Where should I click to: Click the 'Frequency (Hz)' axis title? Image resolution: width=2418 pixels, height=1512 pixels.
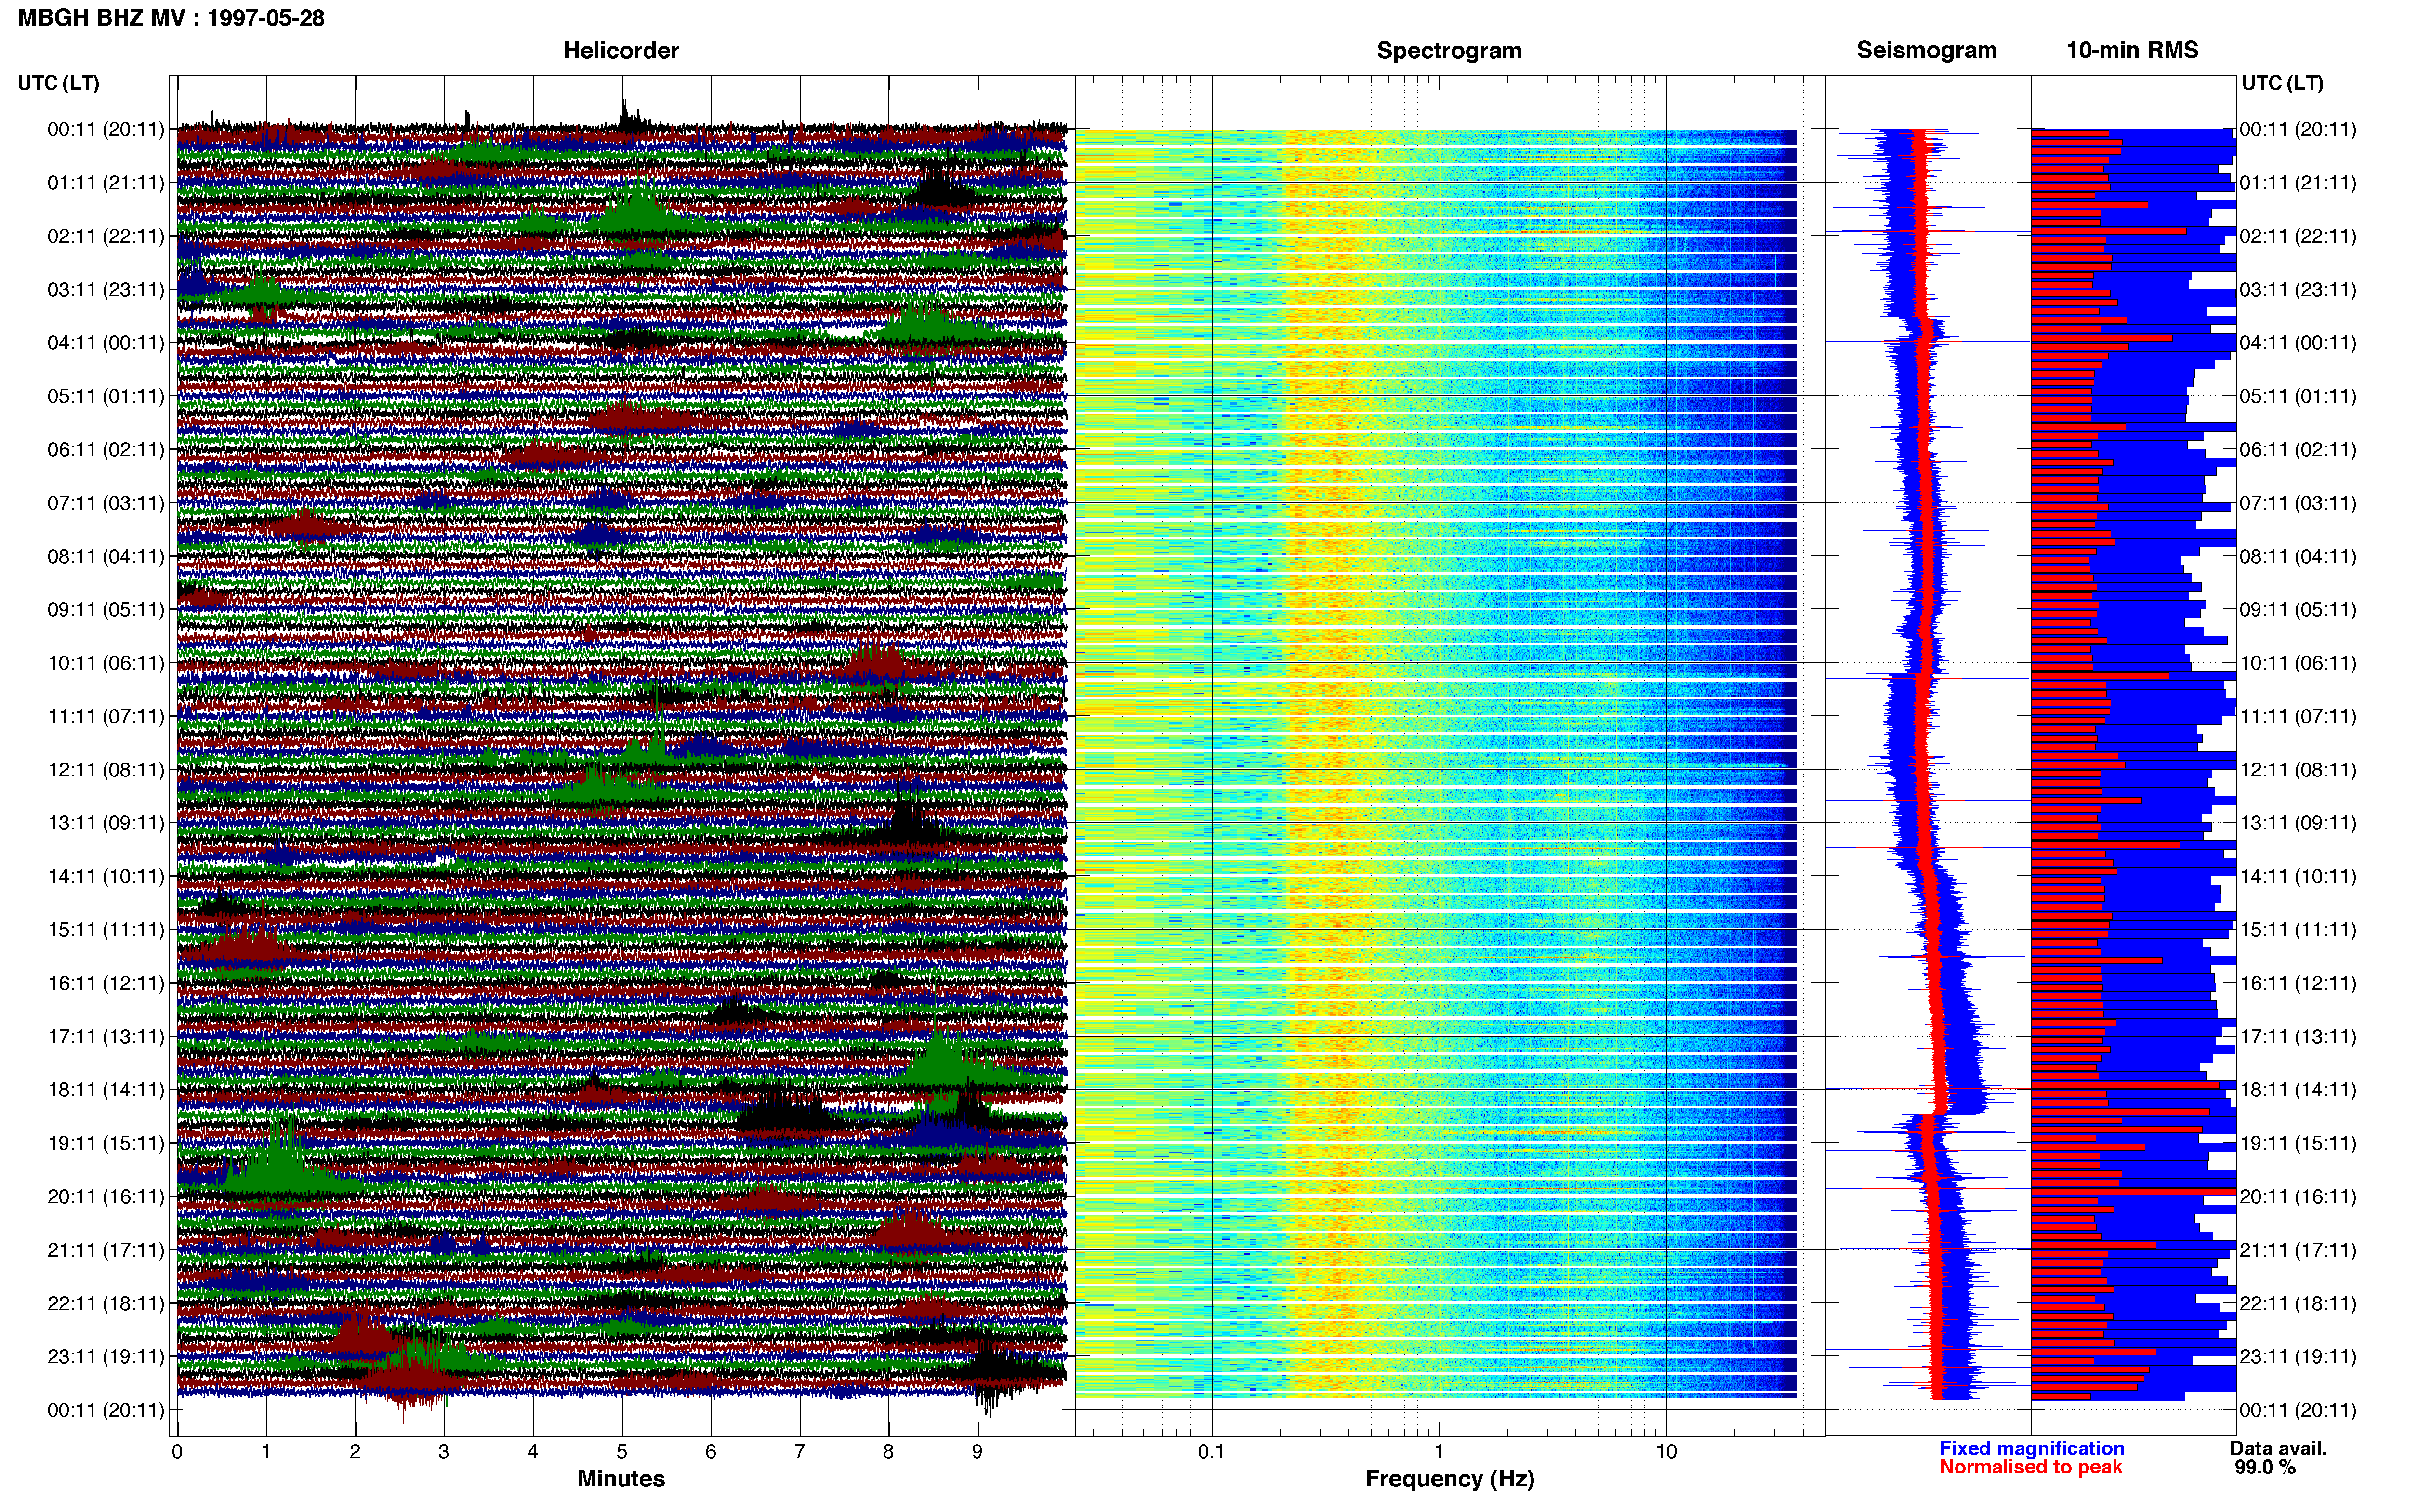1449,1479
